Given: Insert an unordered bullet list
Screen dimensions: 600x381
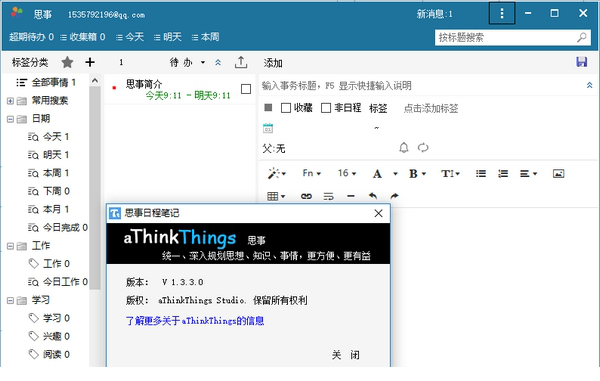Looking at the screenshot, I should 481,174.
